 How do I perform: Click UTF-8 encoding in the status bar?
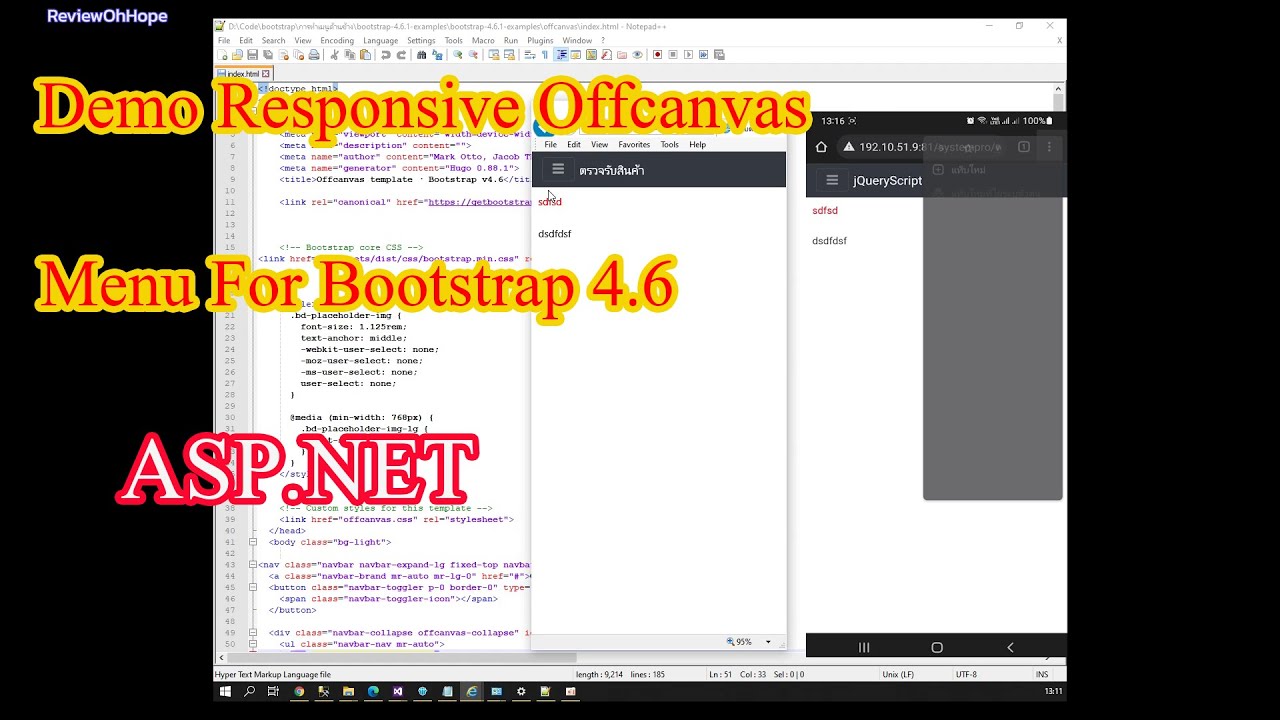point(966,675)
